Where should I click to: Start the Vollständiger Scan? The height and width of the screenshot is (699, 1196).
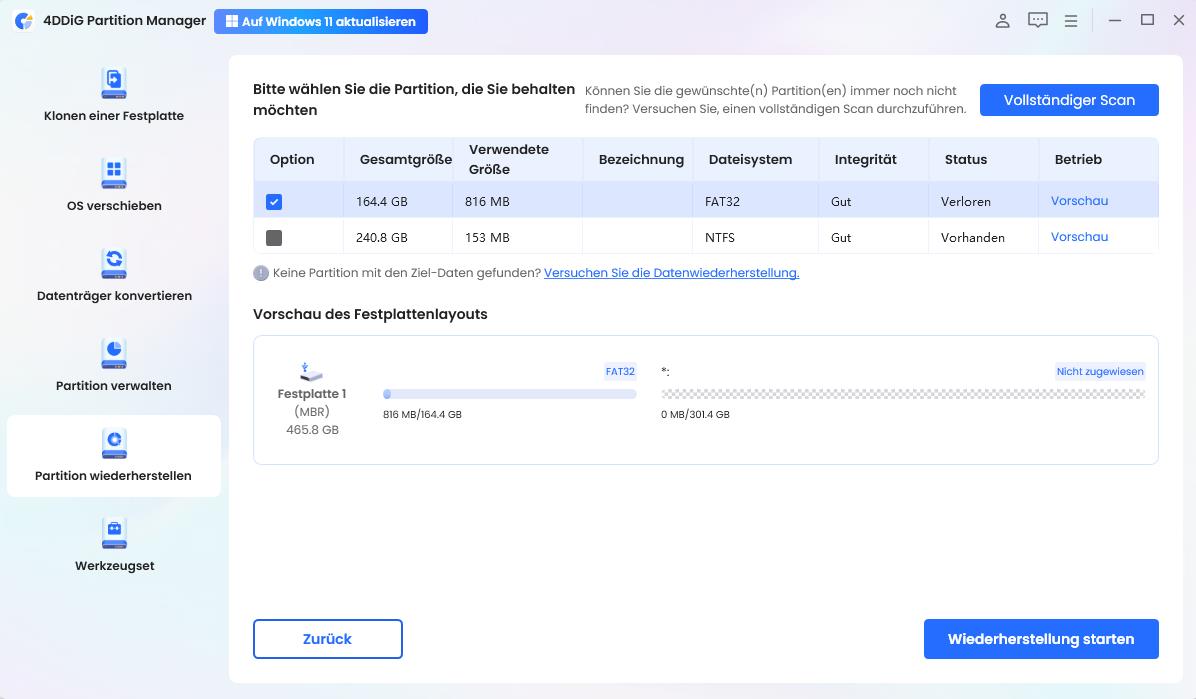click(x=1069, y=100)
